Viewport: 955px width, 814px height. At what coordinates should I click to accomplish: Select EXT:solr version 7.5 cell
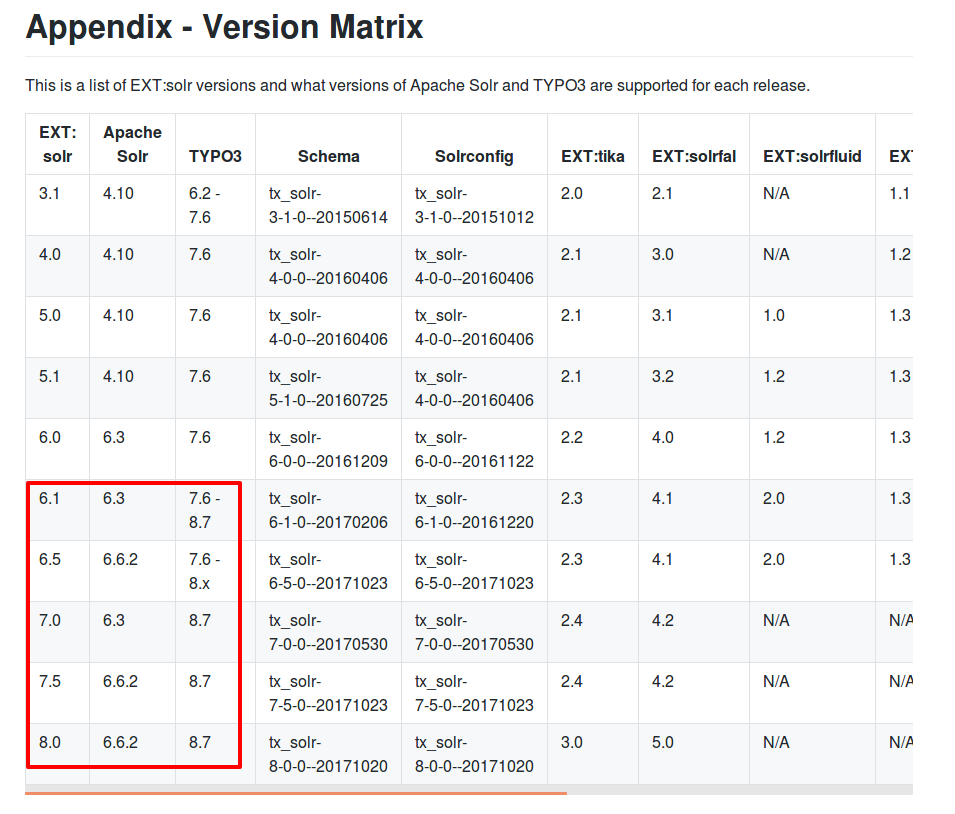click(57, 693)
